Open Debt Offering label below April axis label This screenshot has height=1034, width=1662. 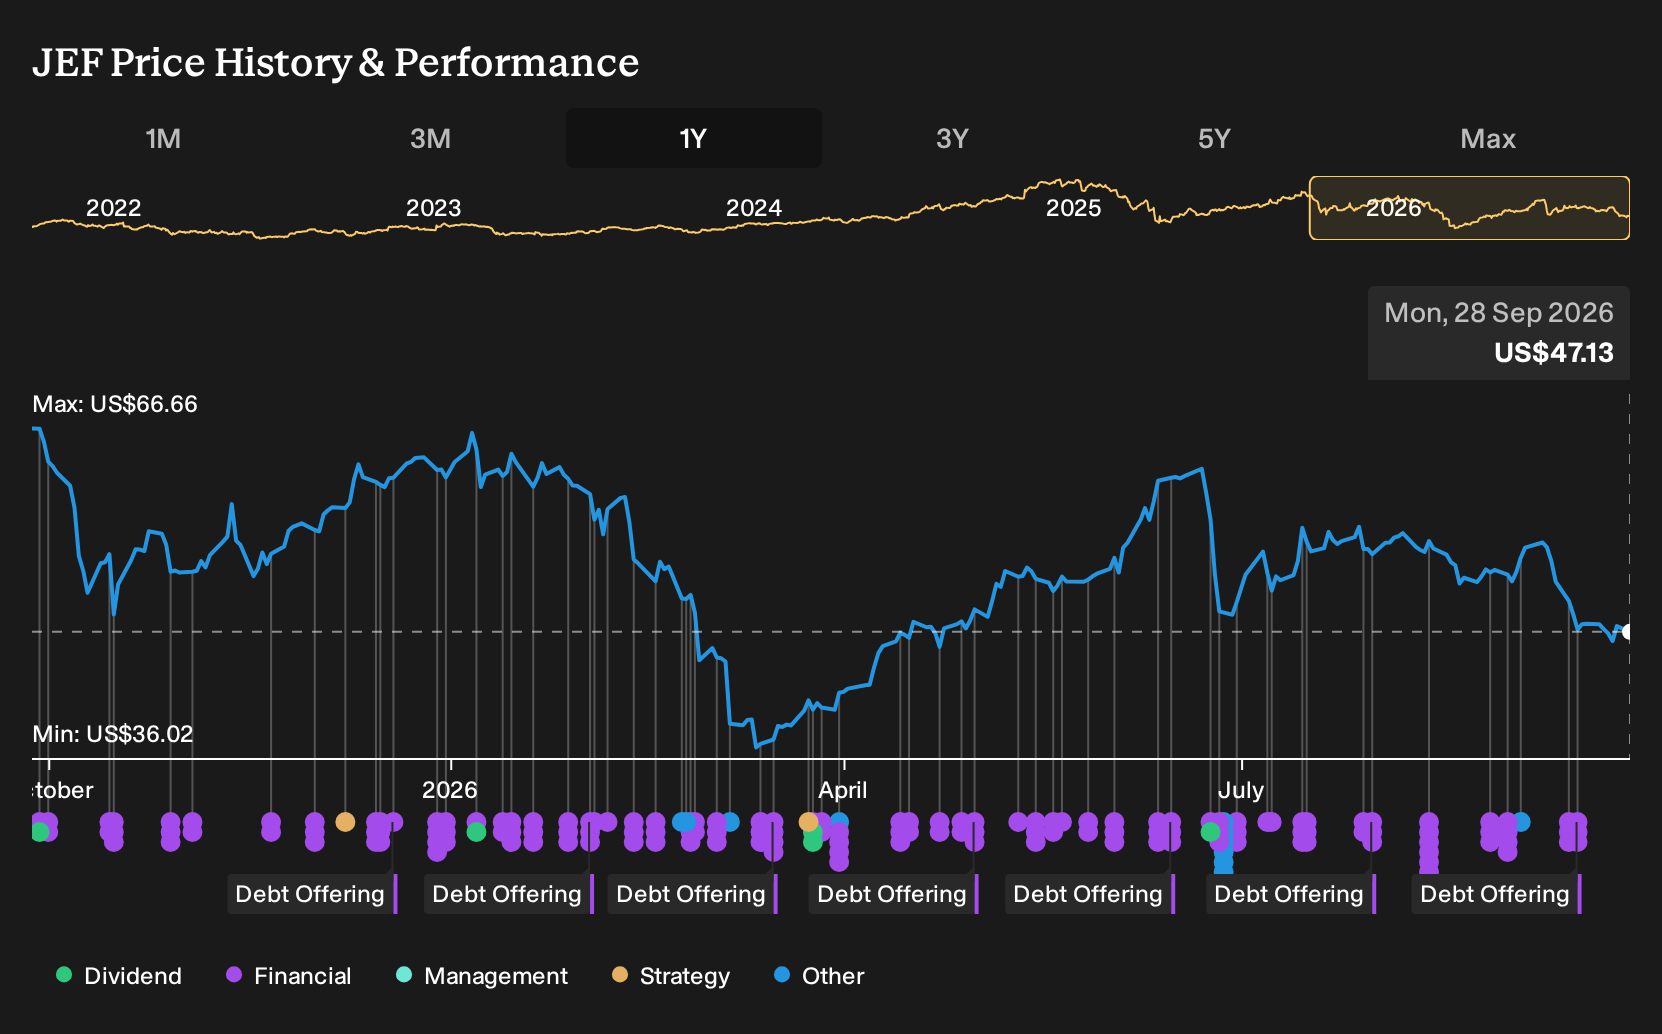point(894,894)
